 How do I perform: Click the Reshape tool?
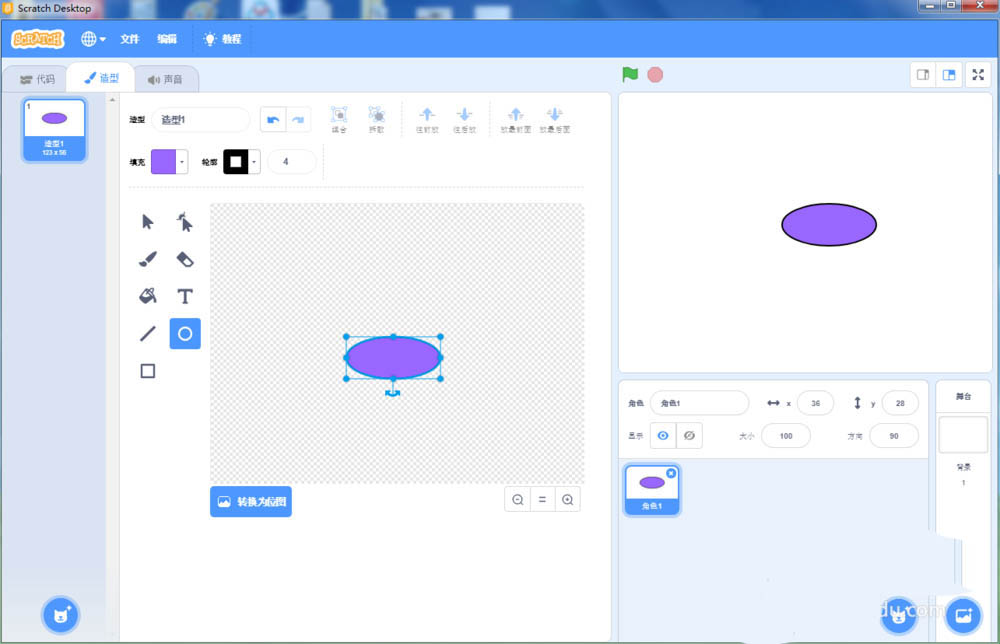(x=184, y=221)
